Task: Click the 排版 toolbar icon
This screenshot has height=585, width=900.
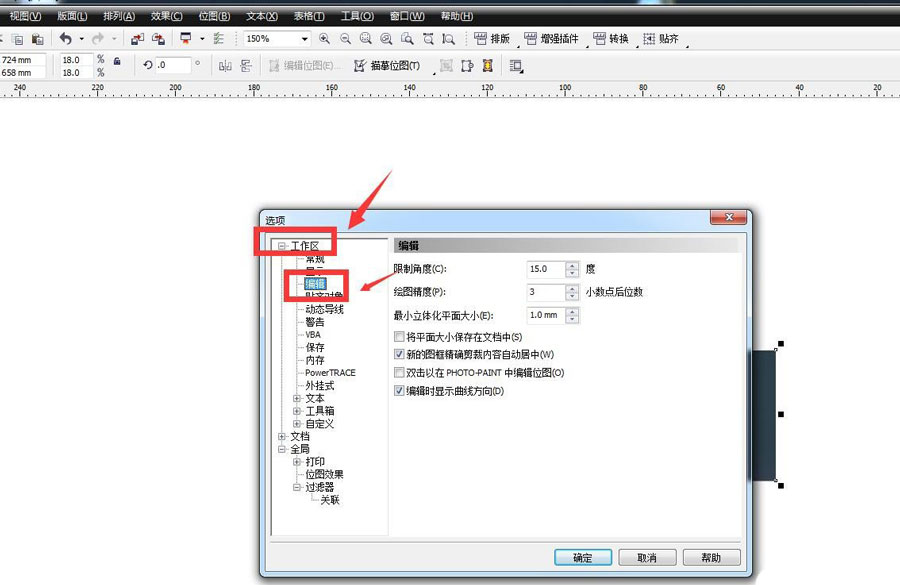Action: (x=493, y=39)
